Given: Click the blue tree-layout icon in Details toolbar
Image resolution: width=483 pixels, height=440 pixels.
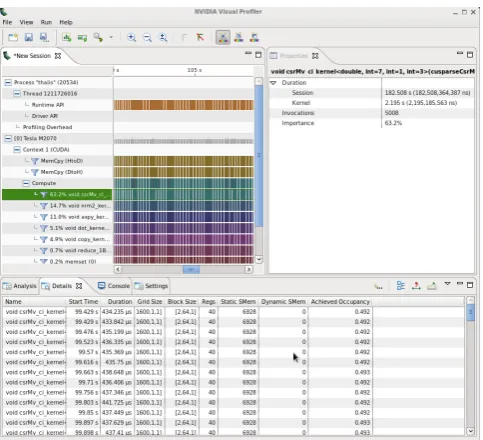Looking at the screenshot, I should click(x=401, y=286).
